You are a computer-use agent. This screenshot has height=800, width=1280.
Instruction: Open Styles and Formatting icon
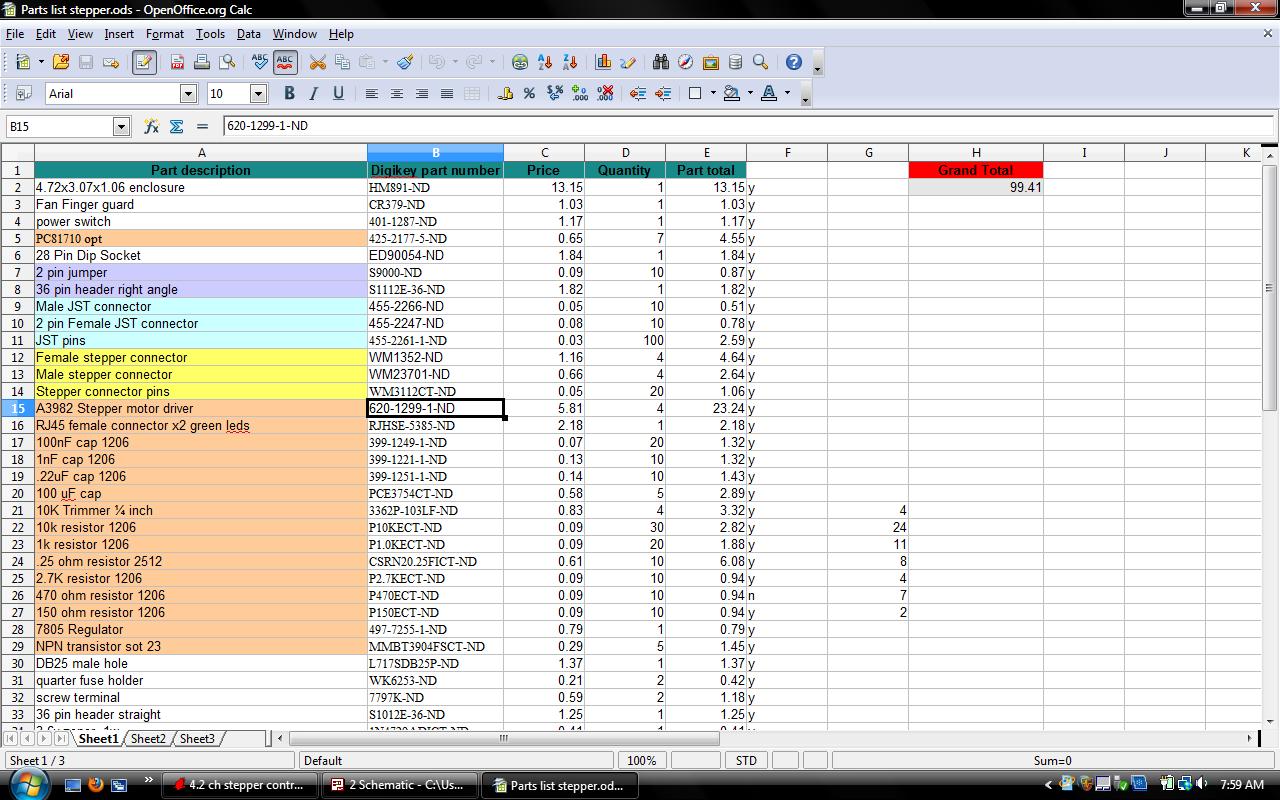click(x=23, y=93)
